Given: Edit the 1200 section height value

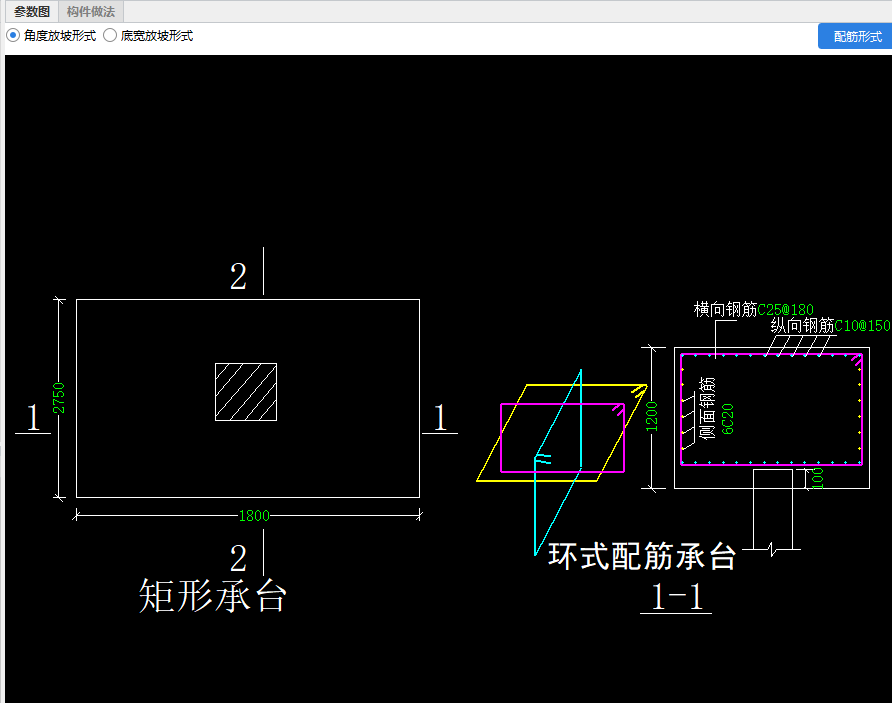Looking at the screenshot, I should click(652, 416).
